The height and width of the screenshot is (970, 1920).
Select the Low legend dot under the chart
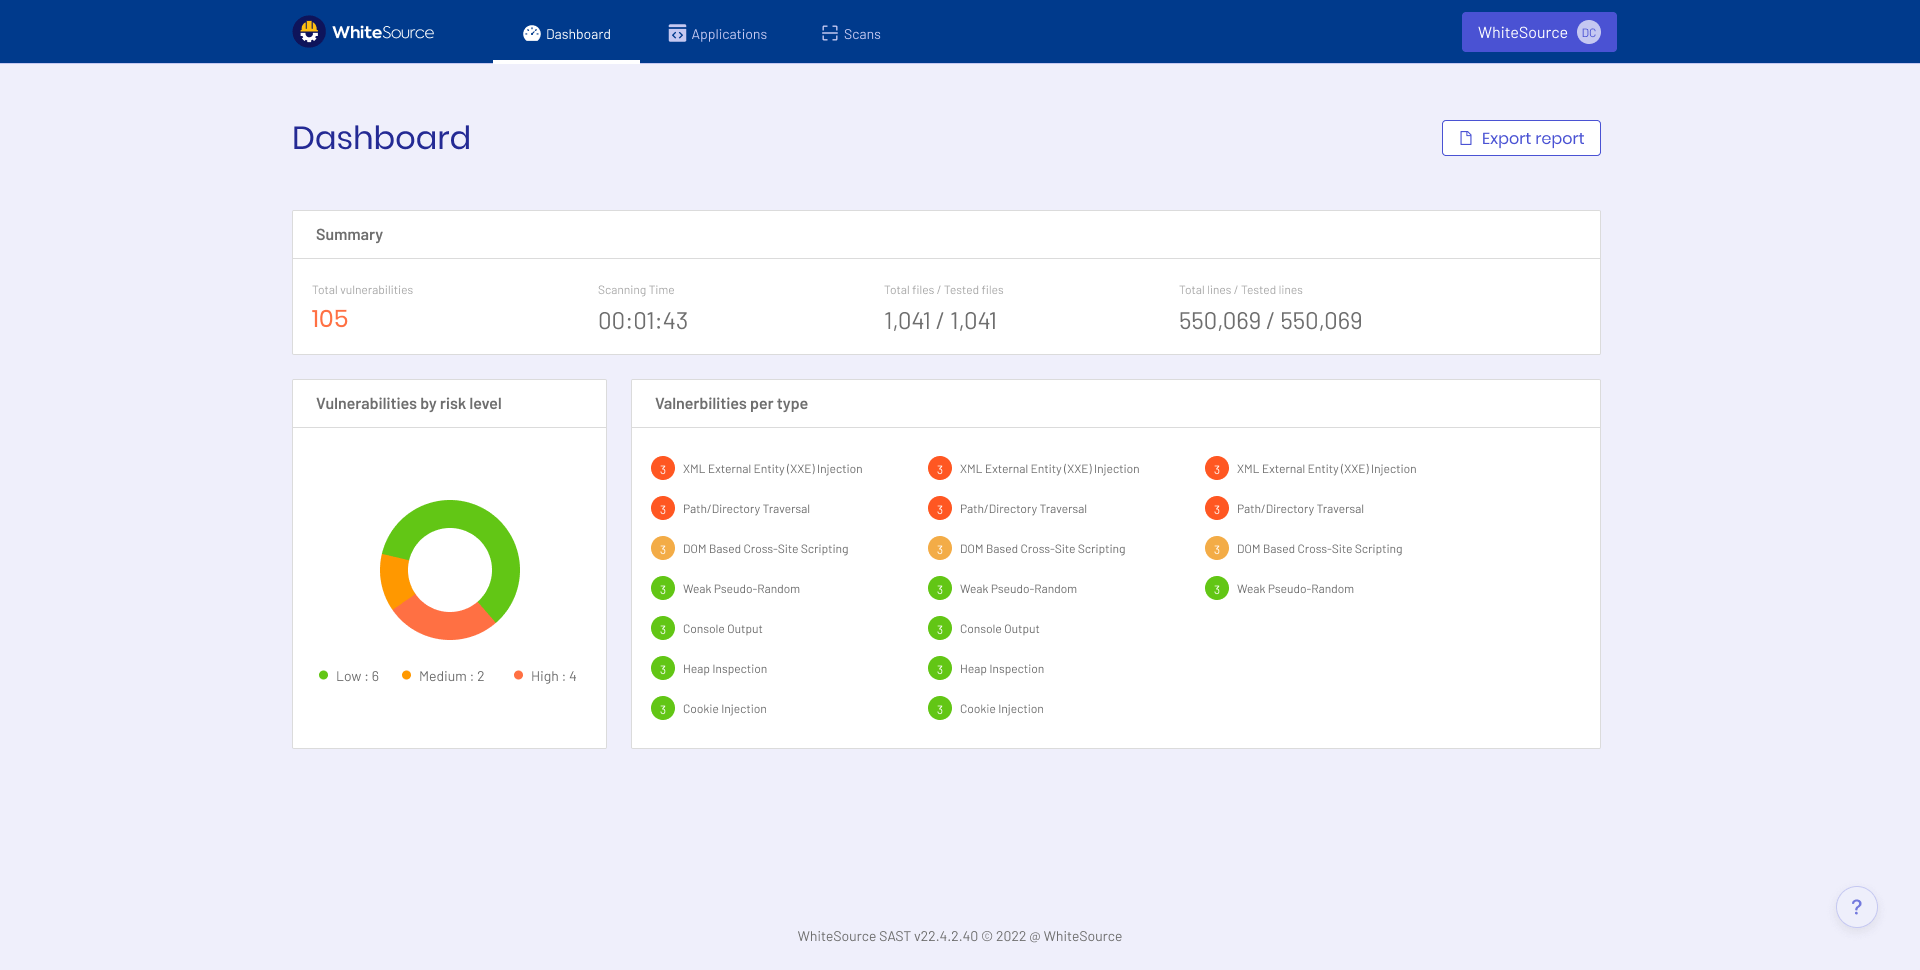[322, 675]
